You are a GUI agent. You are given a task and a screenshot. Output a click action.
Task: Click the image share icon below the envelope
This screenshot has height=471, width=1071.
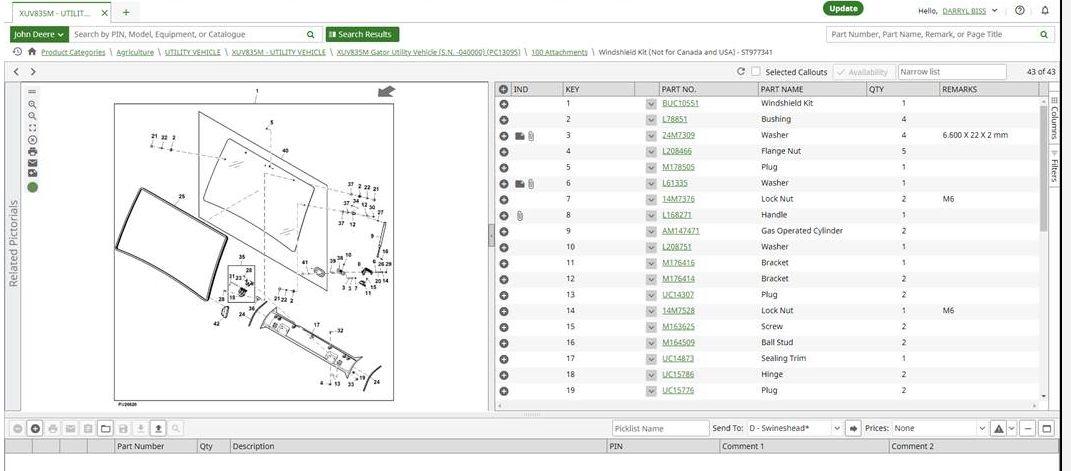pos(32,173)
